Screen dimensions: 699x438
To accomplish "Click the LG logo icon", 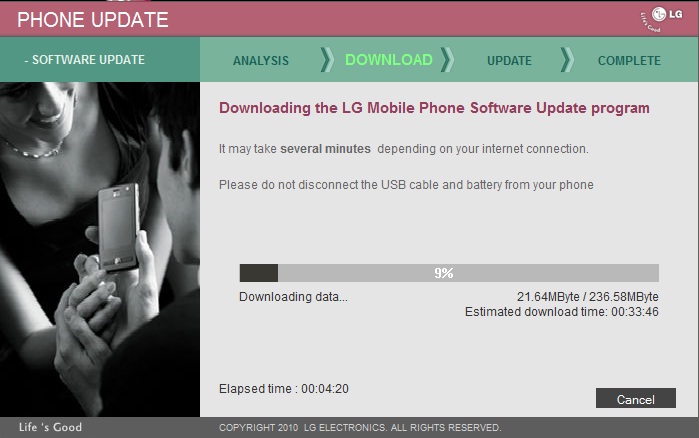I will click(x=662, y=19).
